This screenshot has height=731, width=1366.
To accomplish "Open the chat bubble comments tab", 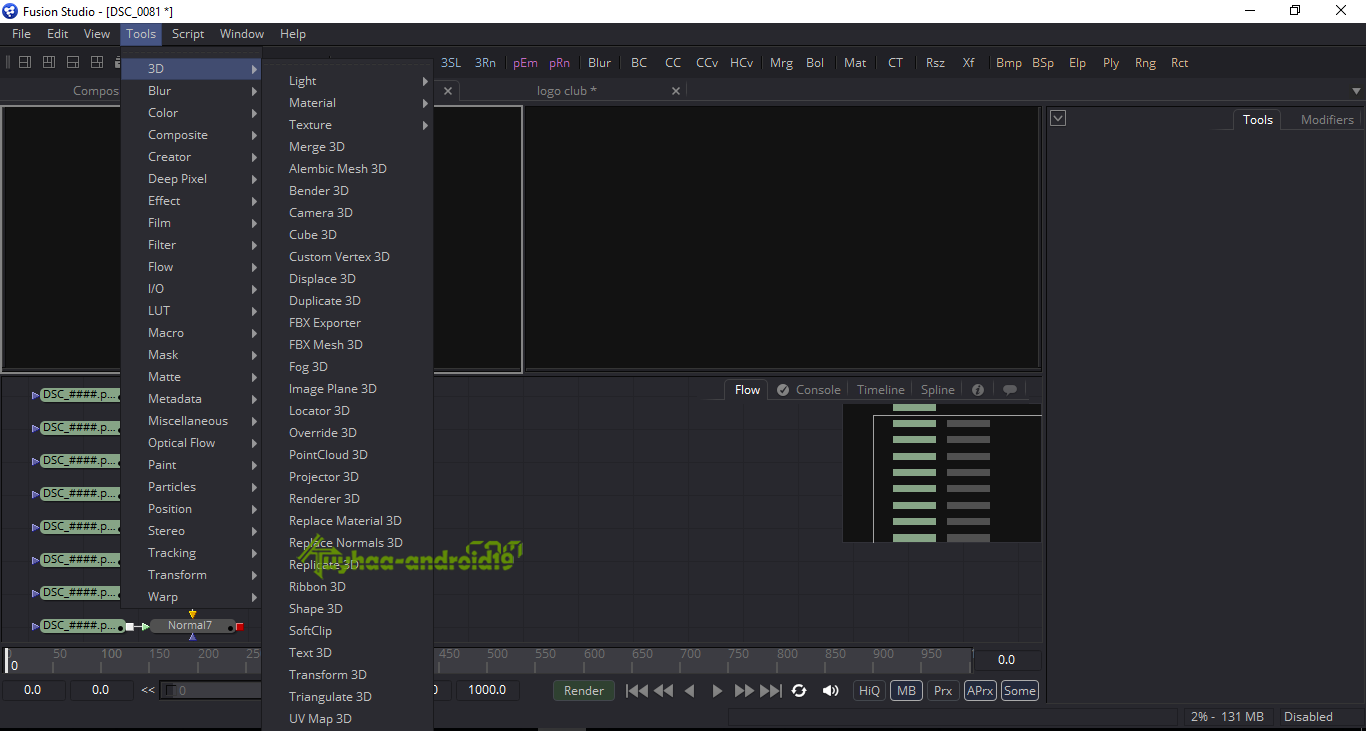I will point(1010,390).
